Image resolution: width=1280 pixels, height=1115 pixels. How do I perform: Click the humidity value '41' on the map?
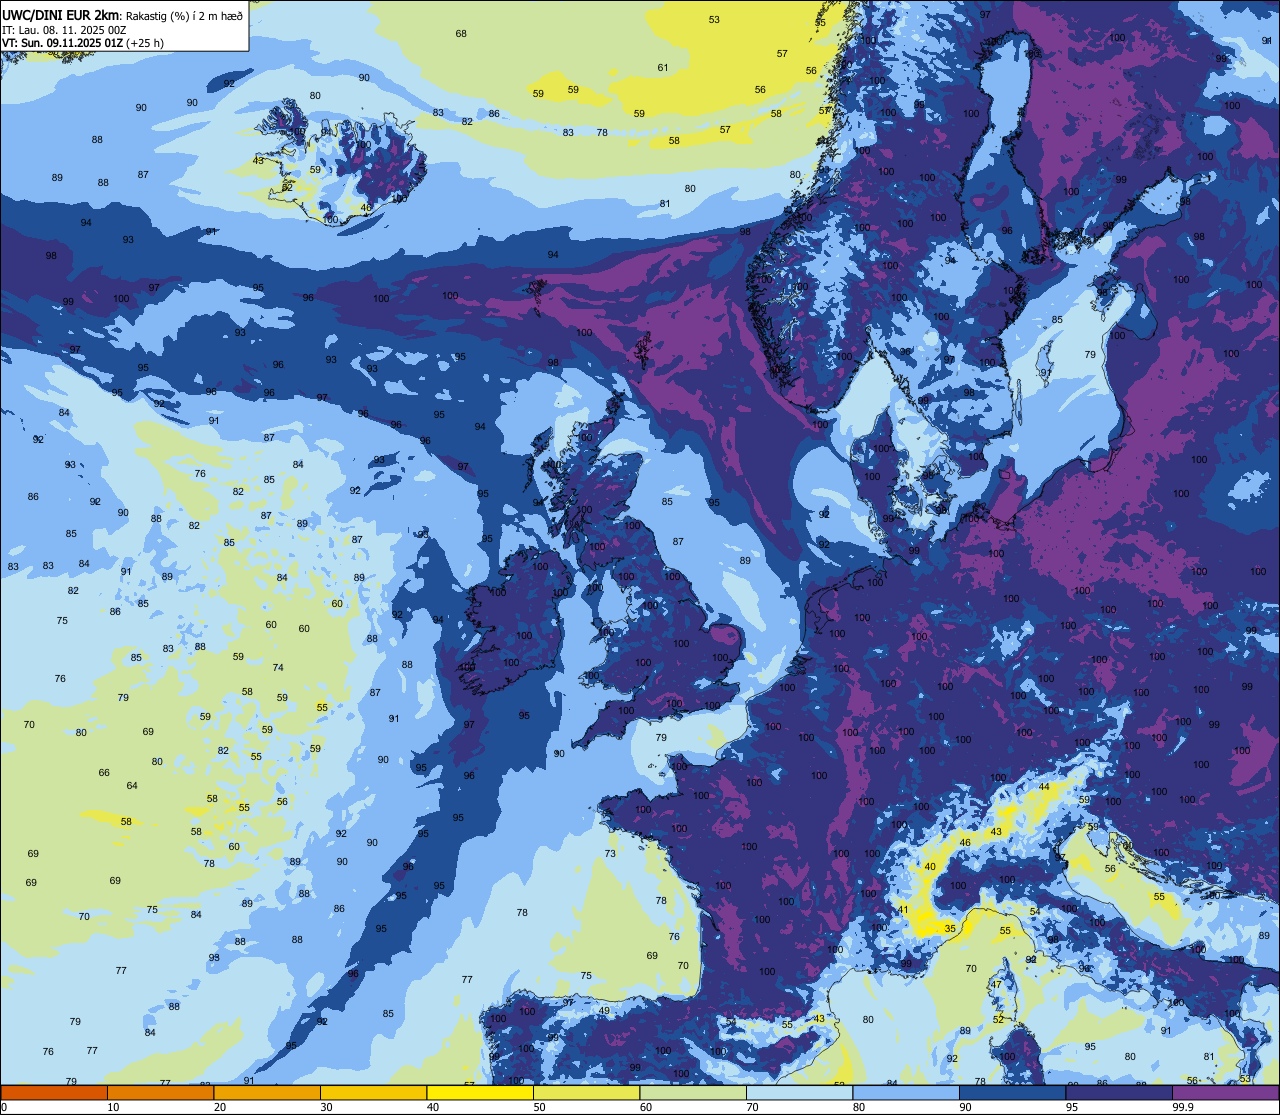point(903,910)
